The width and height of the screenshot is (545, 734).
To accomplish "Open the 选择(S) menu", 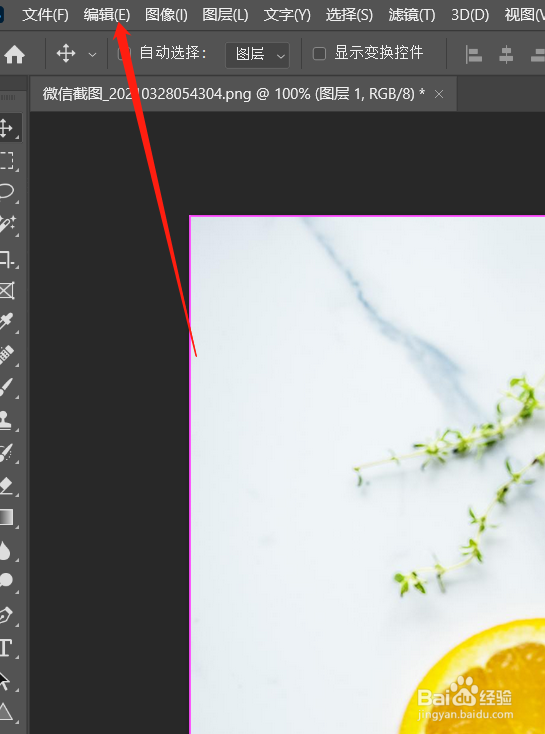I will (x=349, y=15).
